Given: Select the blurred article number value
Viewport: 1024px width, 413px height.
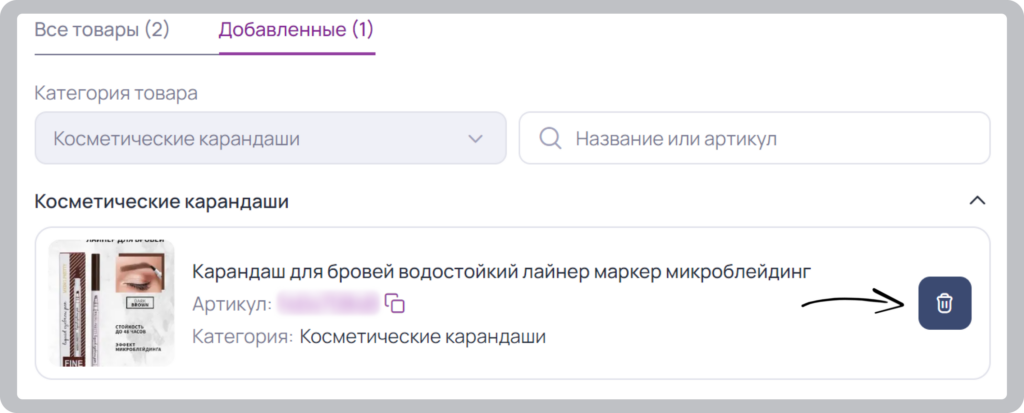Looking at the screenshot, I should pyautogui.click(x=328, y=303).
